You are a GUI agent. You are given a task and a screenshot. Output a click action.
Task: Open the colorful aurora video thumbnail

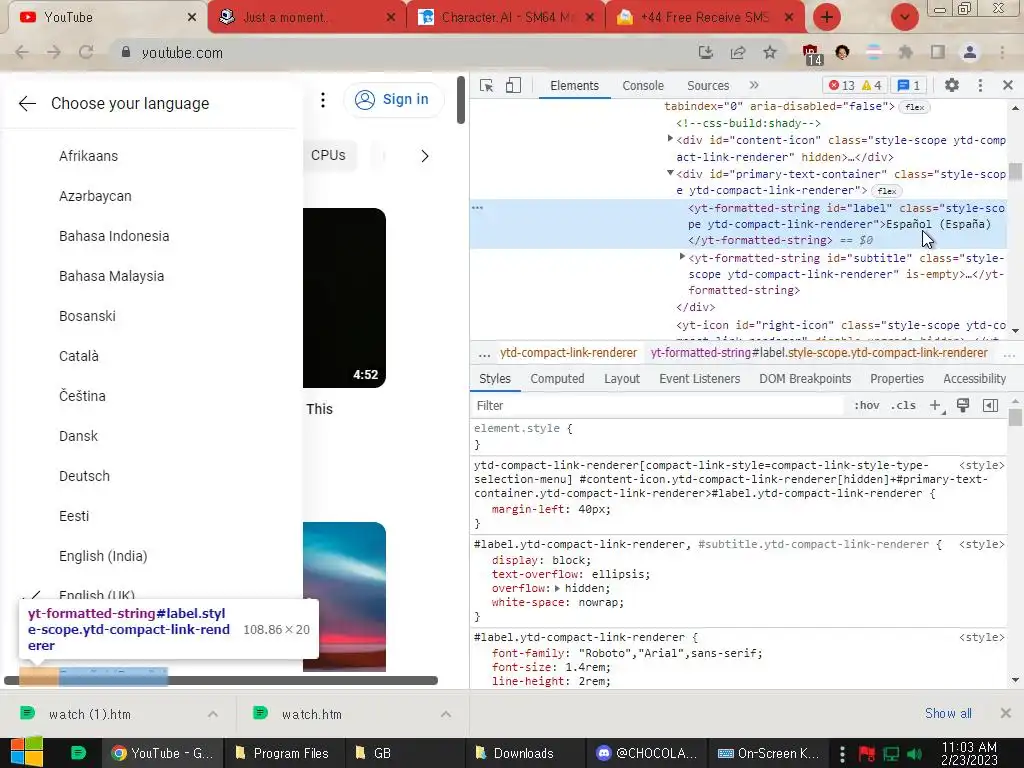(344, 596)
